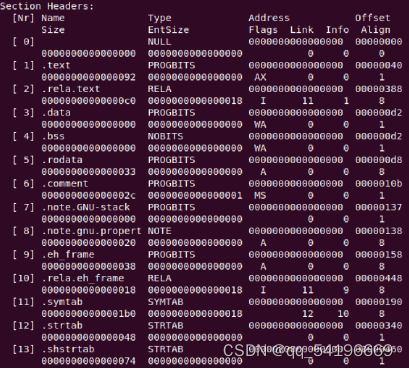The width and height of the screenshot is (409, 369).
Task: Click the 'Offset' column header
Action: coord(373,18)
